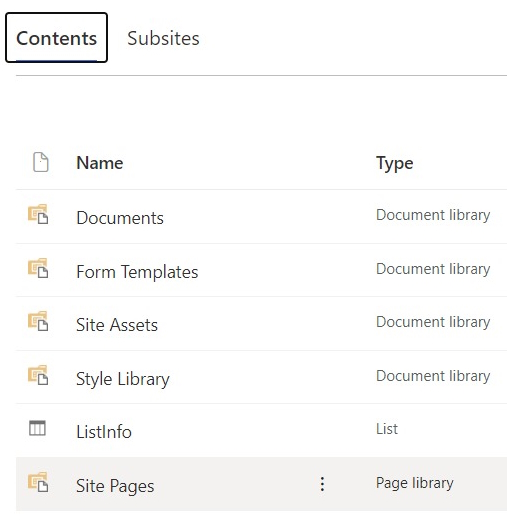Click the Style Library icon

click(38, 375)
